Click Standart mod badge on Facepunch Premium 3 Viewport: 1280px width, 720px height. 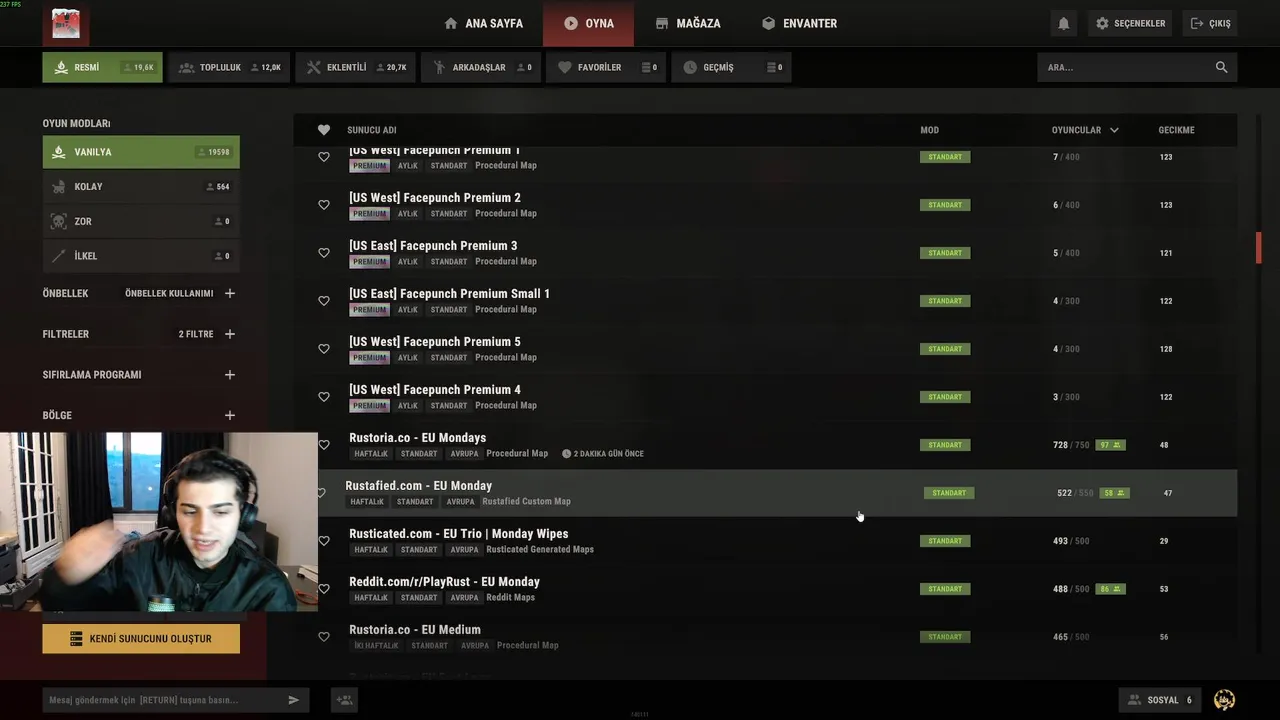click(945, 253)
